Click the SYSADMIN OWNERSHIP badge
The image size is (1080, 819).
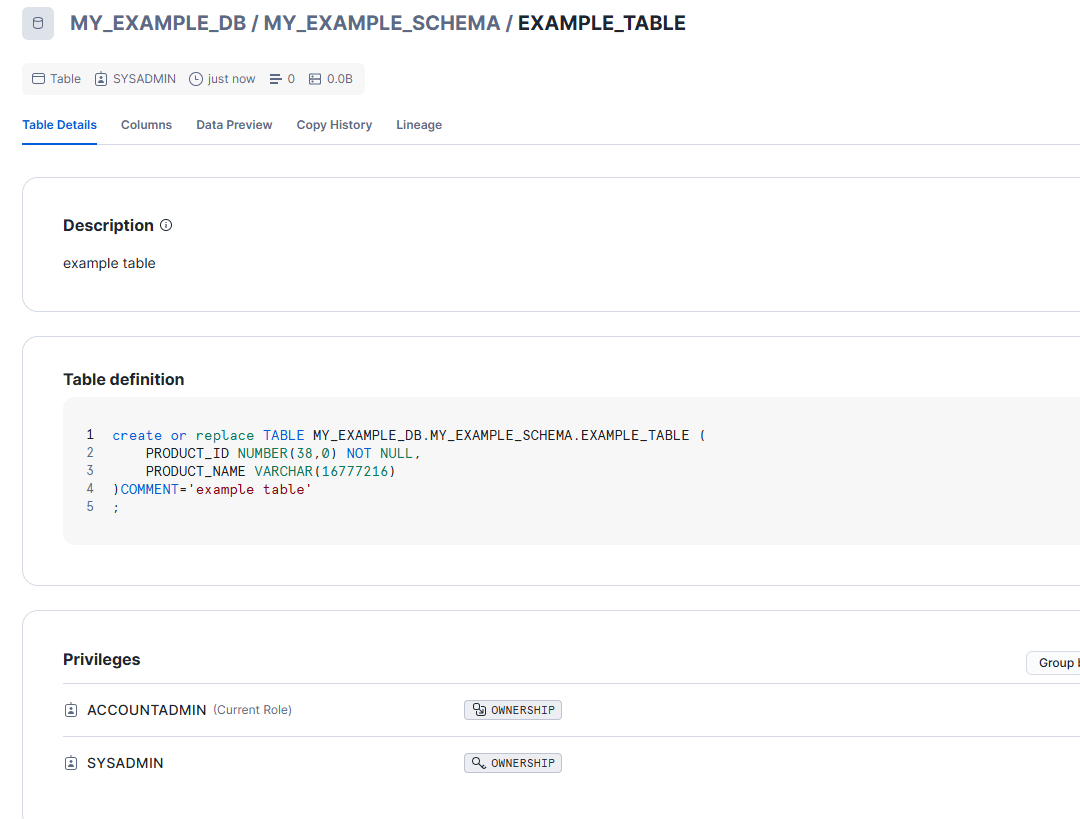coord(512,763)
